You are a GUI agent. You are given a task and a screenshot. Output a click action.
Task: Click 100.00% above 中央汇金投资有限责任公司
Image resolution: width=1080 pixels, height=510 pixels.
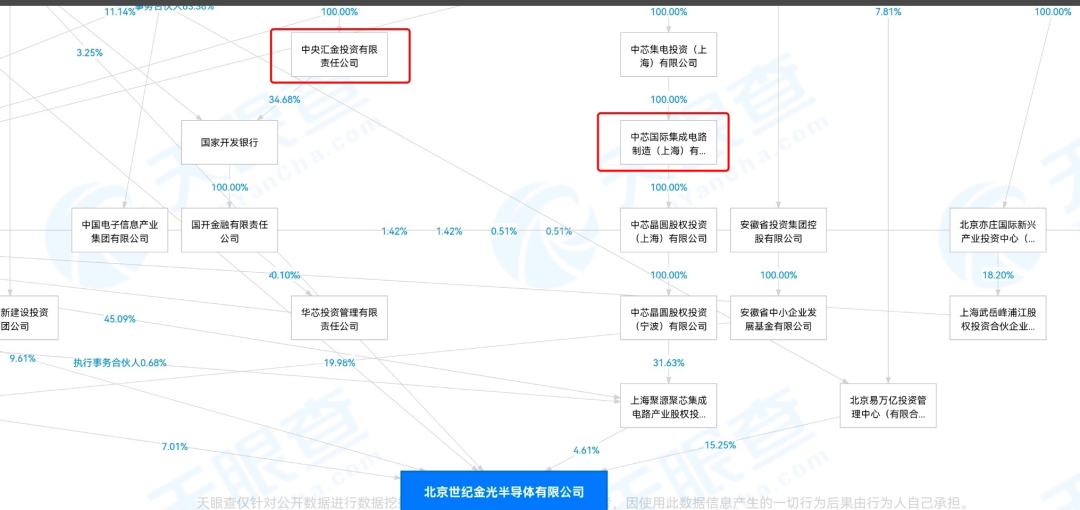tap(339, 12)
